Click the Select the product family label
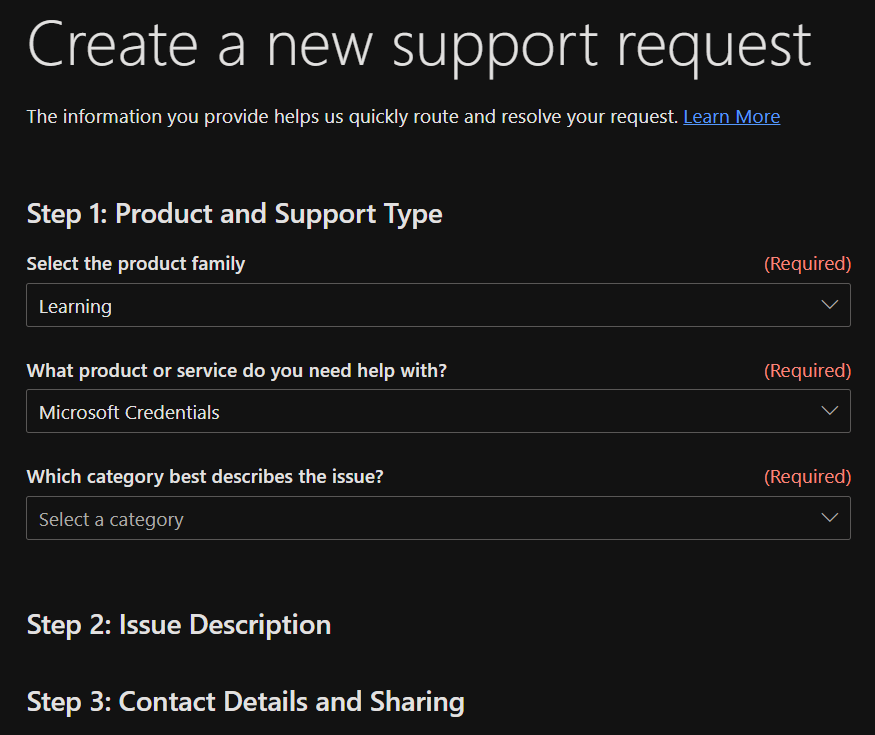The height and width of the screenshot is (735, 875). (x=136, y=264)
